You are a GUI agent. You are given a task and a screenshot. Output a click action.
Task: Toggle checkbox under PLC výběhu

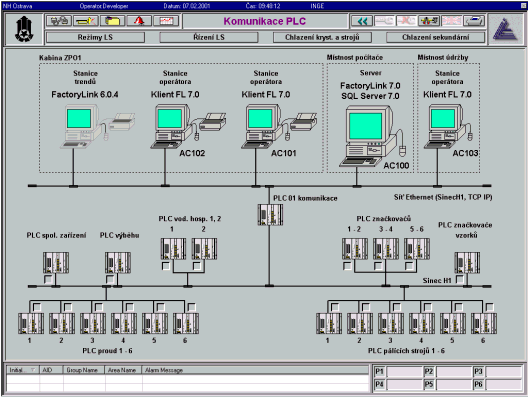click(110, 279)
